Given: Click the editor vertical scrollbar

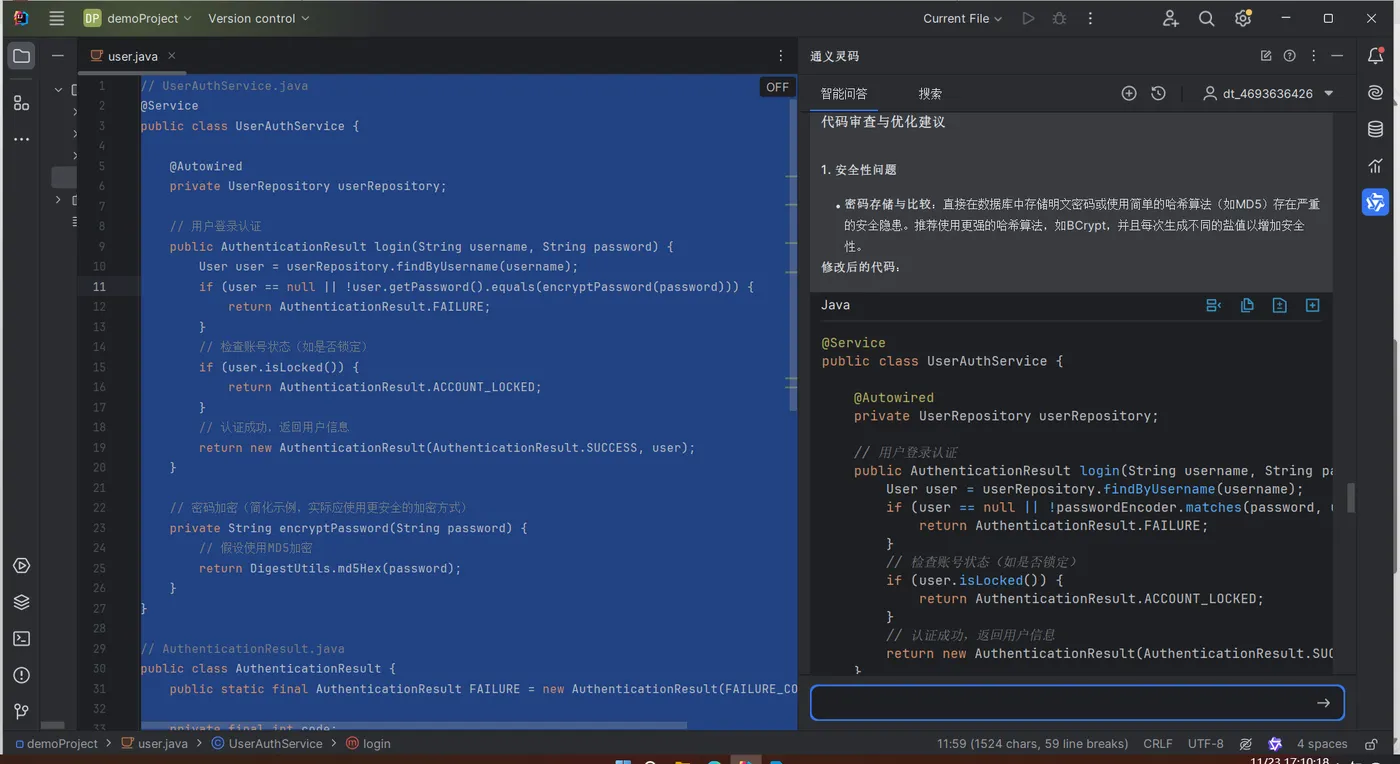Looking at the screenshot, I should tap(793, 254).
